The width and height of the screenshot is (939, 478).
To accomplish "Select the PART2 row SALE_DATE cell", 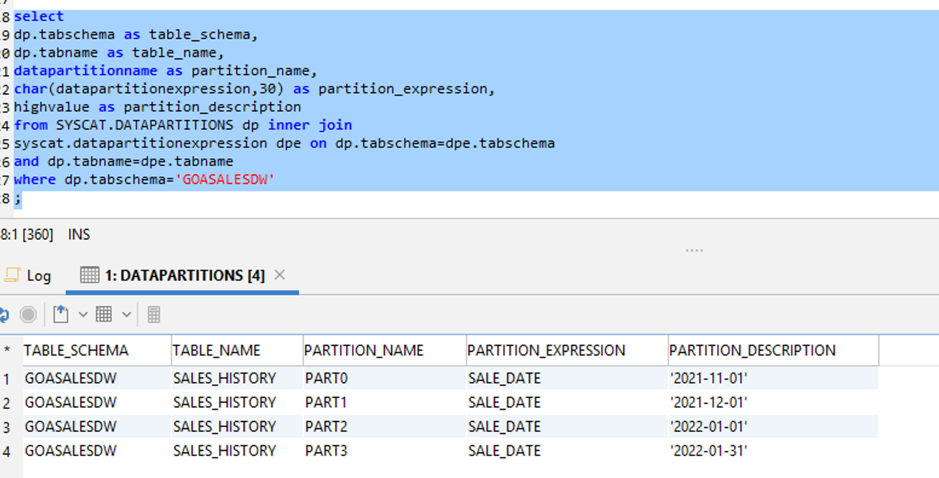I will pos(504,427).
